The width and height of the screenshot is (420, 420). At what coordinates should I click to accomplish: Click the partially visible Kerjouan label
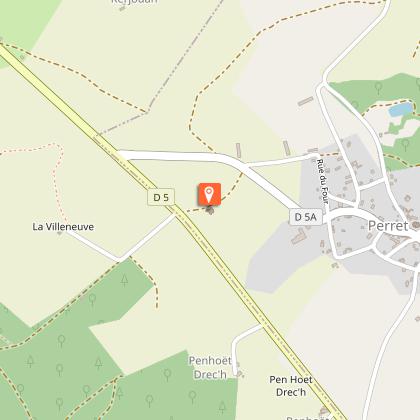(x=134, y=2)
